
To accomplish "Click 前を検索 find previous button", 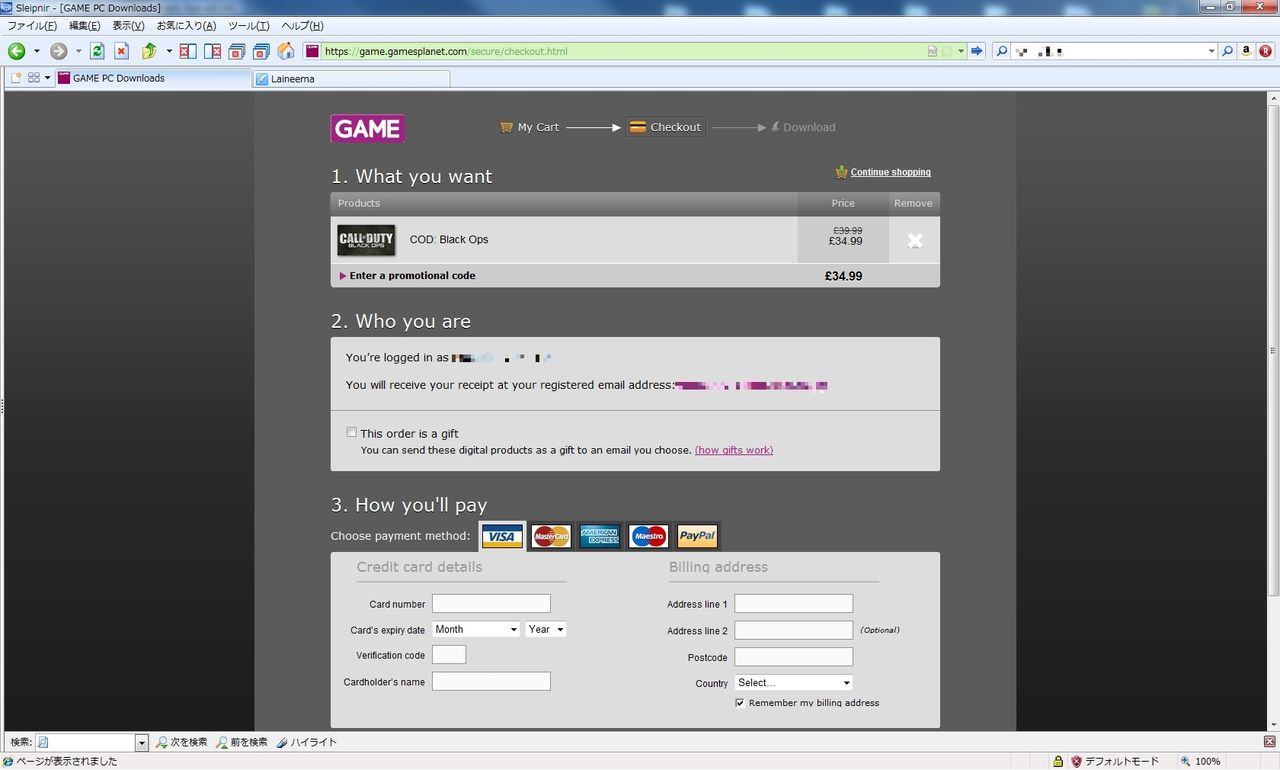I will point(241,742).
